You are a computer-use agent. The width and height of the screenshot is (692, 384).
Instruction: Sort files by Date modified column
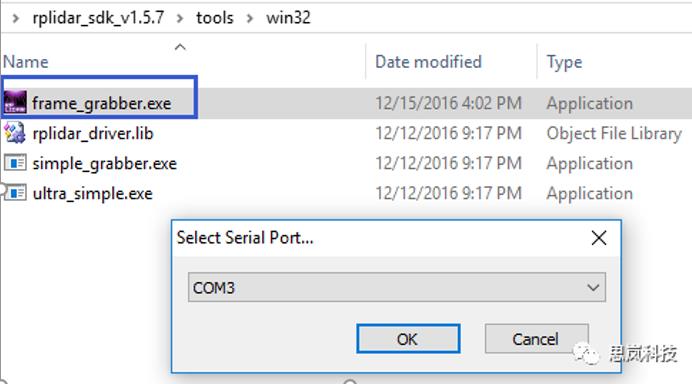pyautogui.click(x=428, y=62)
